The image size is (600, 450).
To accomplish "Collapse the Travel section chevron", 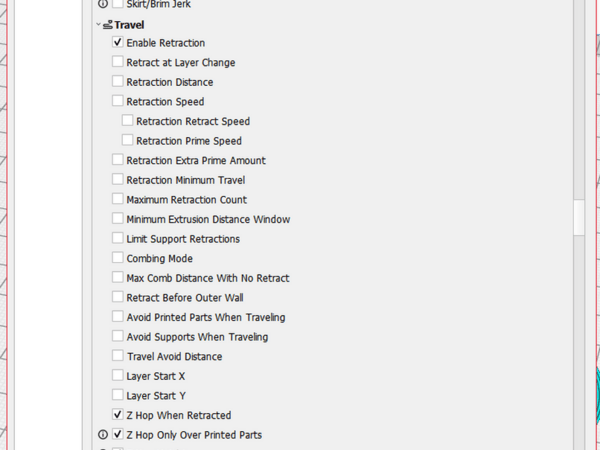I will 98,23.
